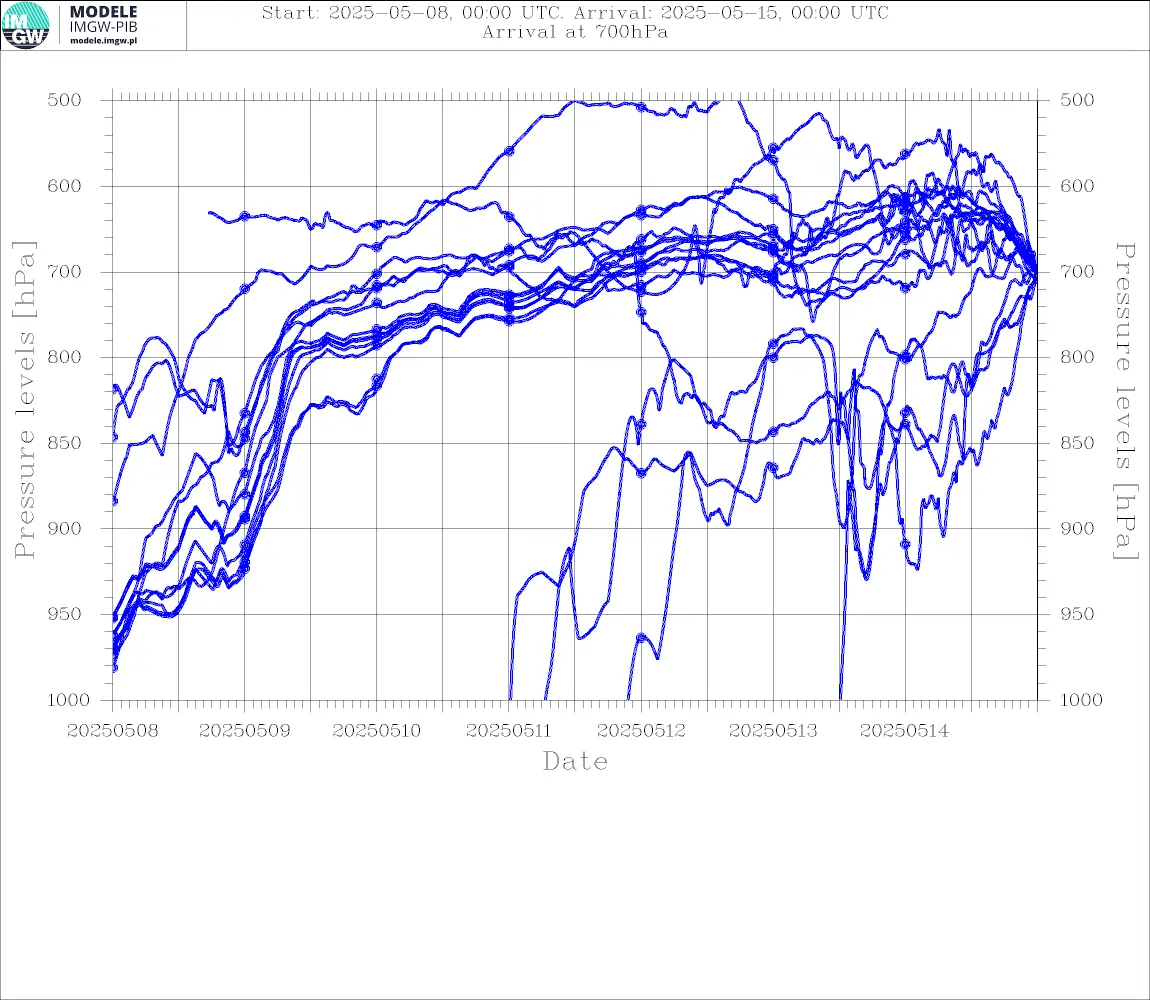This screenshot has height=1000, width=1150.
Task: Click the left axis value 900
Action: 65,528
